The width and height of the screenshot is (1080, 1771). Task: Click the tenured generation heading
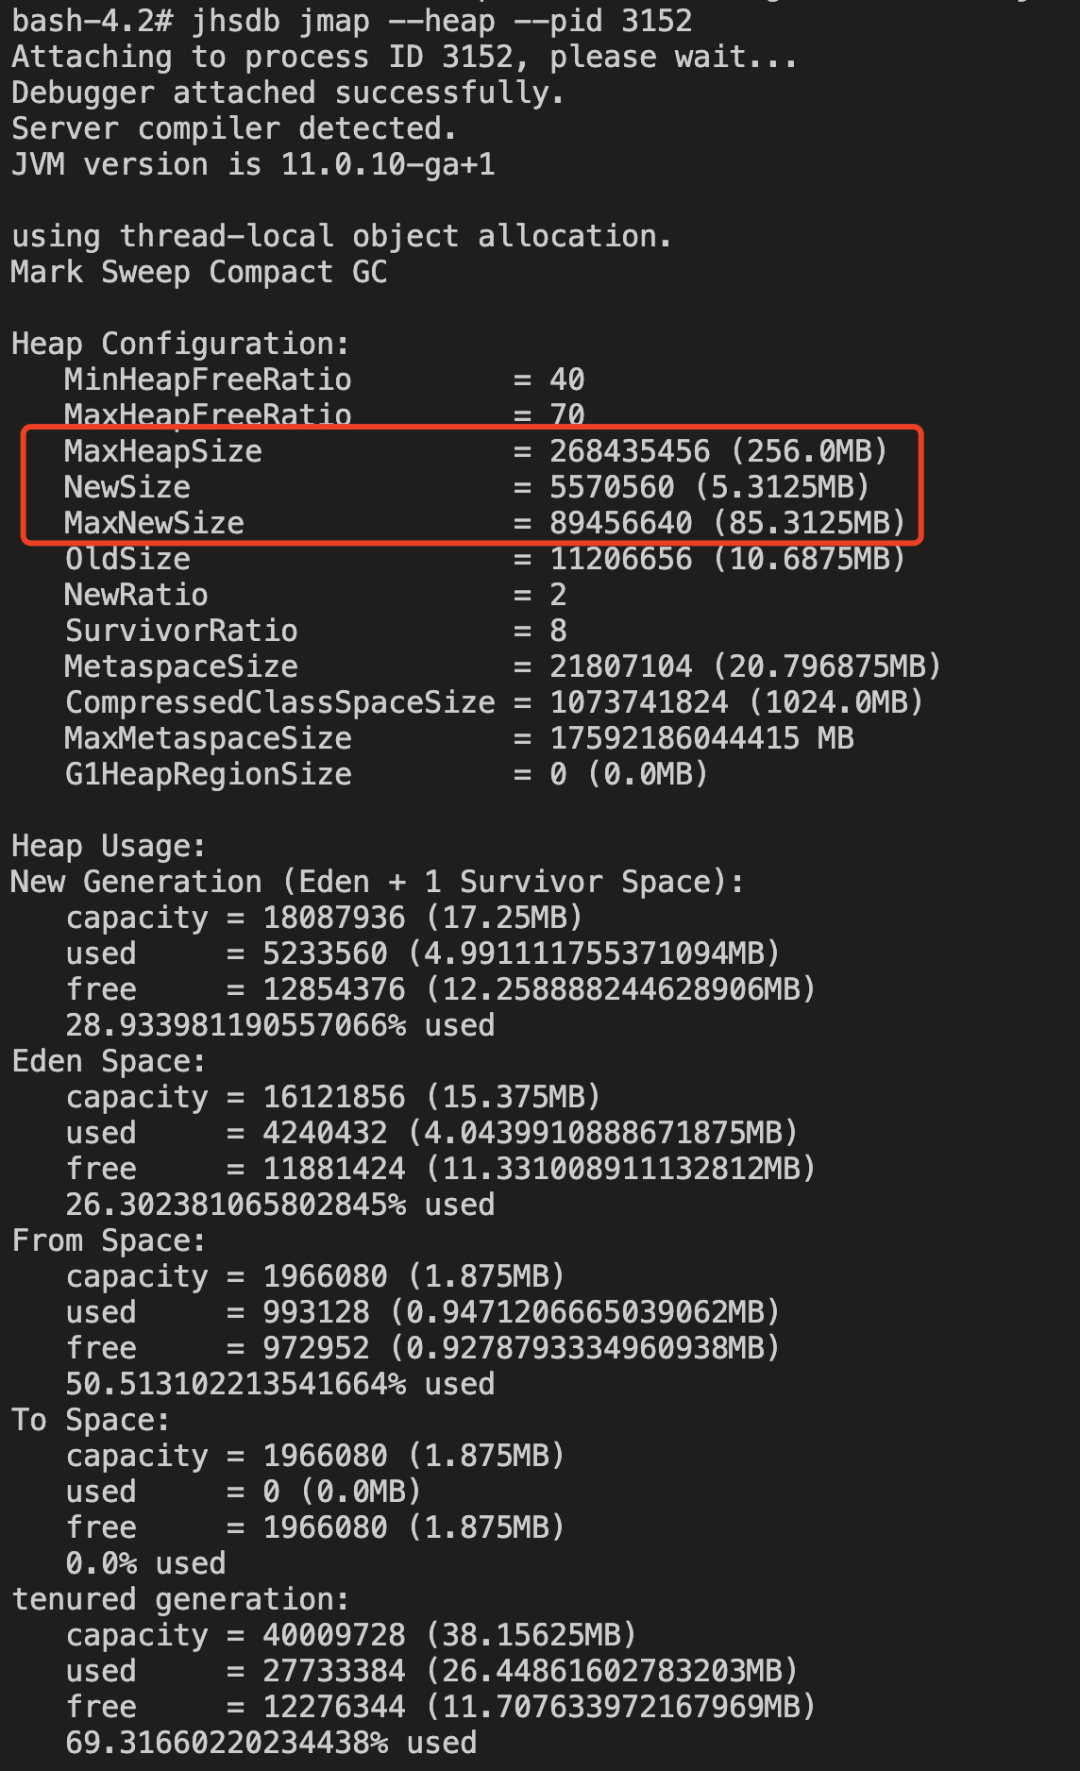180,1599
